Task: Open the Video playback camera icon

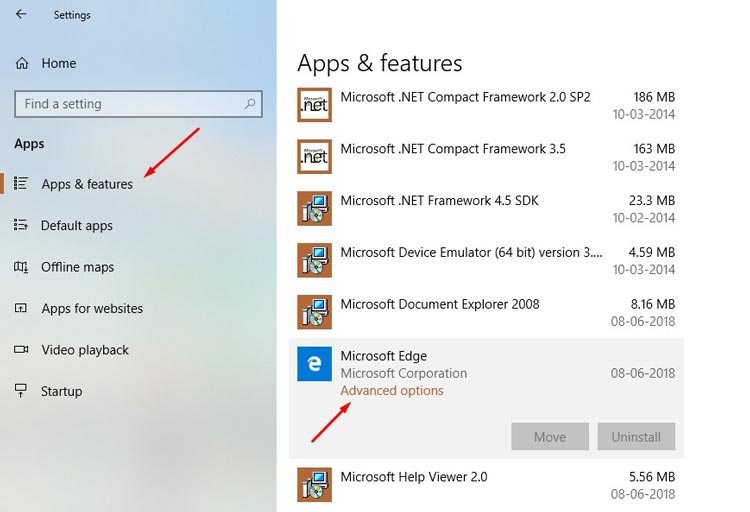Action: pos(21,349)
